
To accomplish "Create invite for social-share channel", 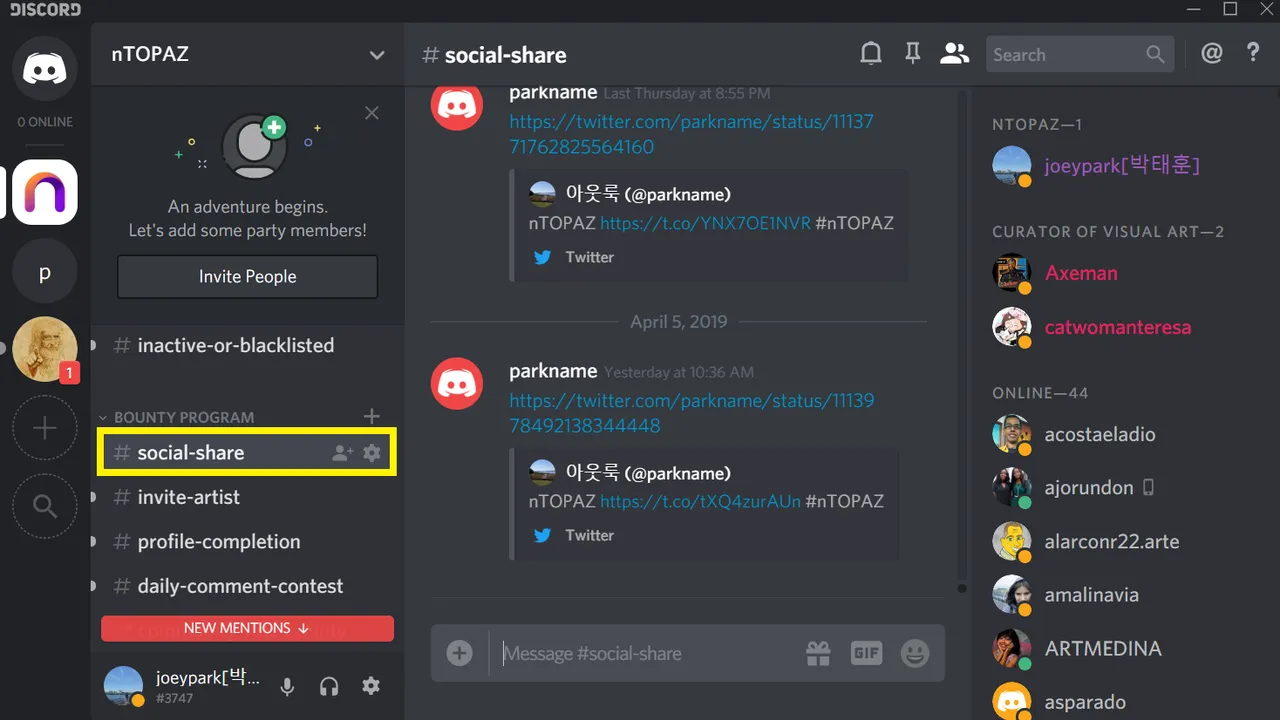I will click(x=343, y=453).
